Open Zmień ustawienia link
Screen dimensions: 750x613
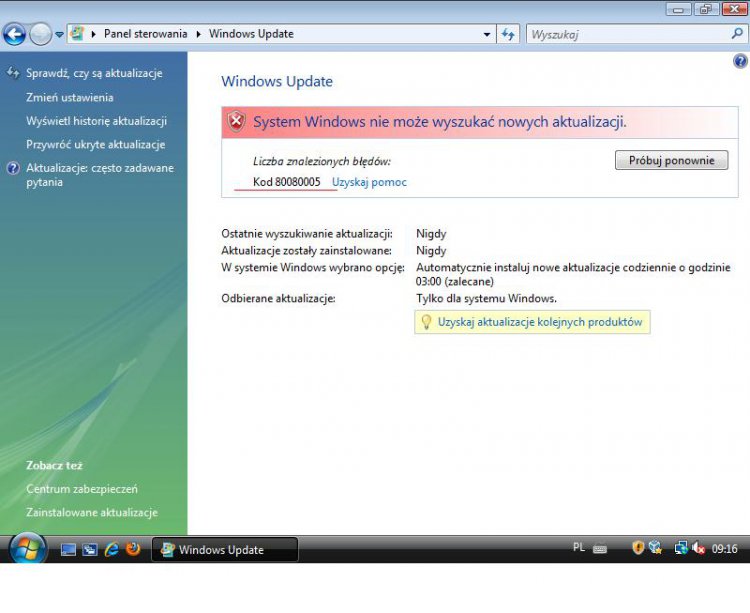(x=70, y=98)
